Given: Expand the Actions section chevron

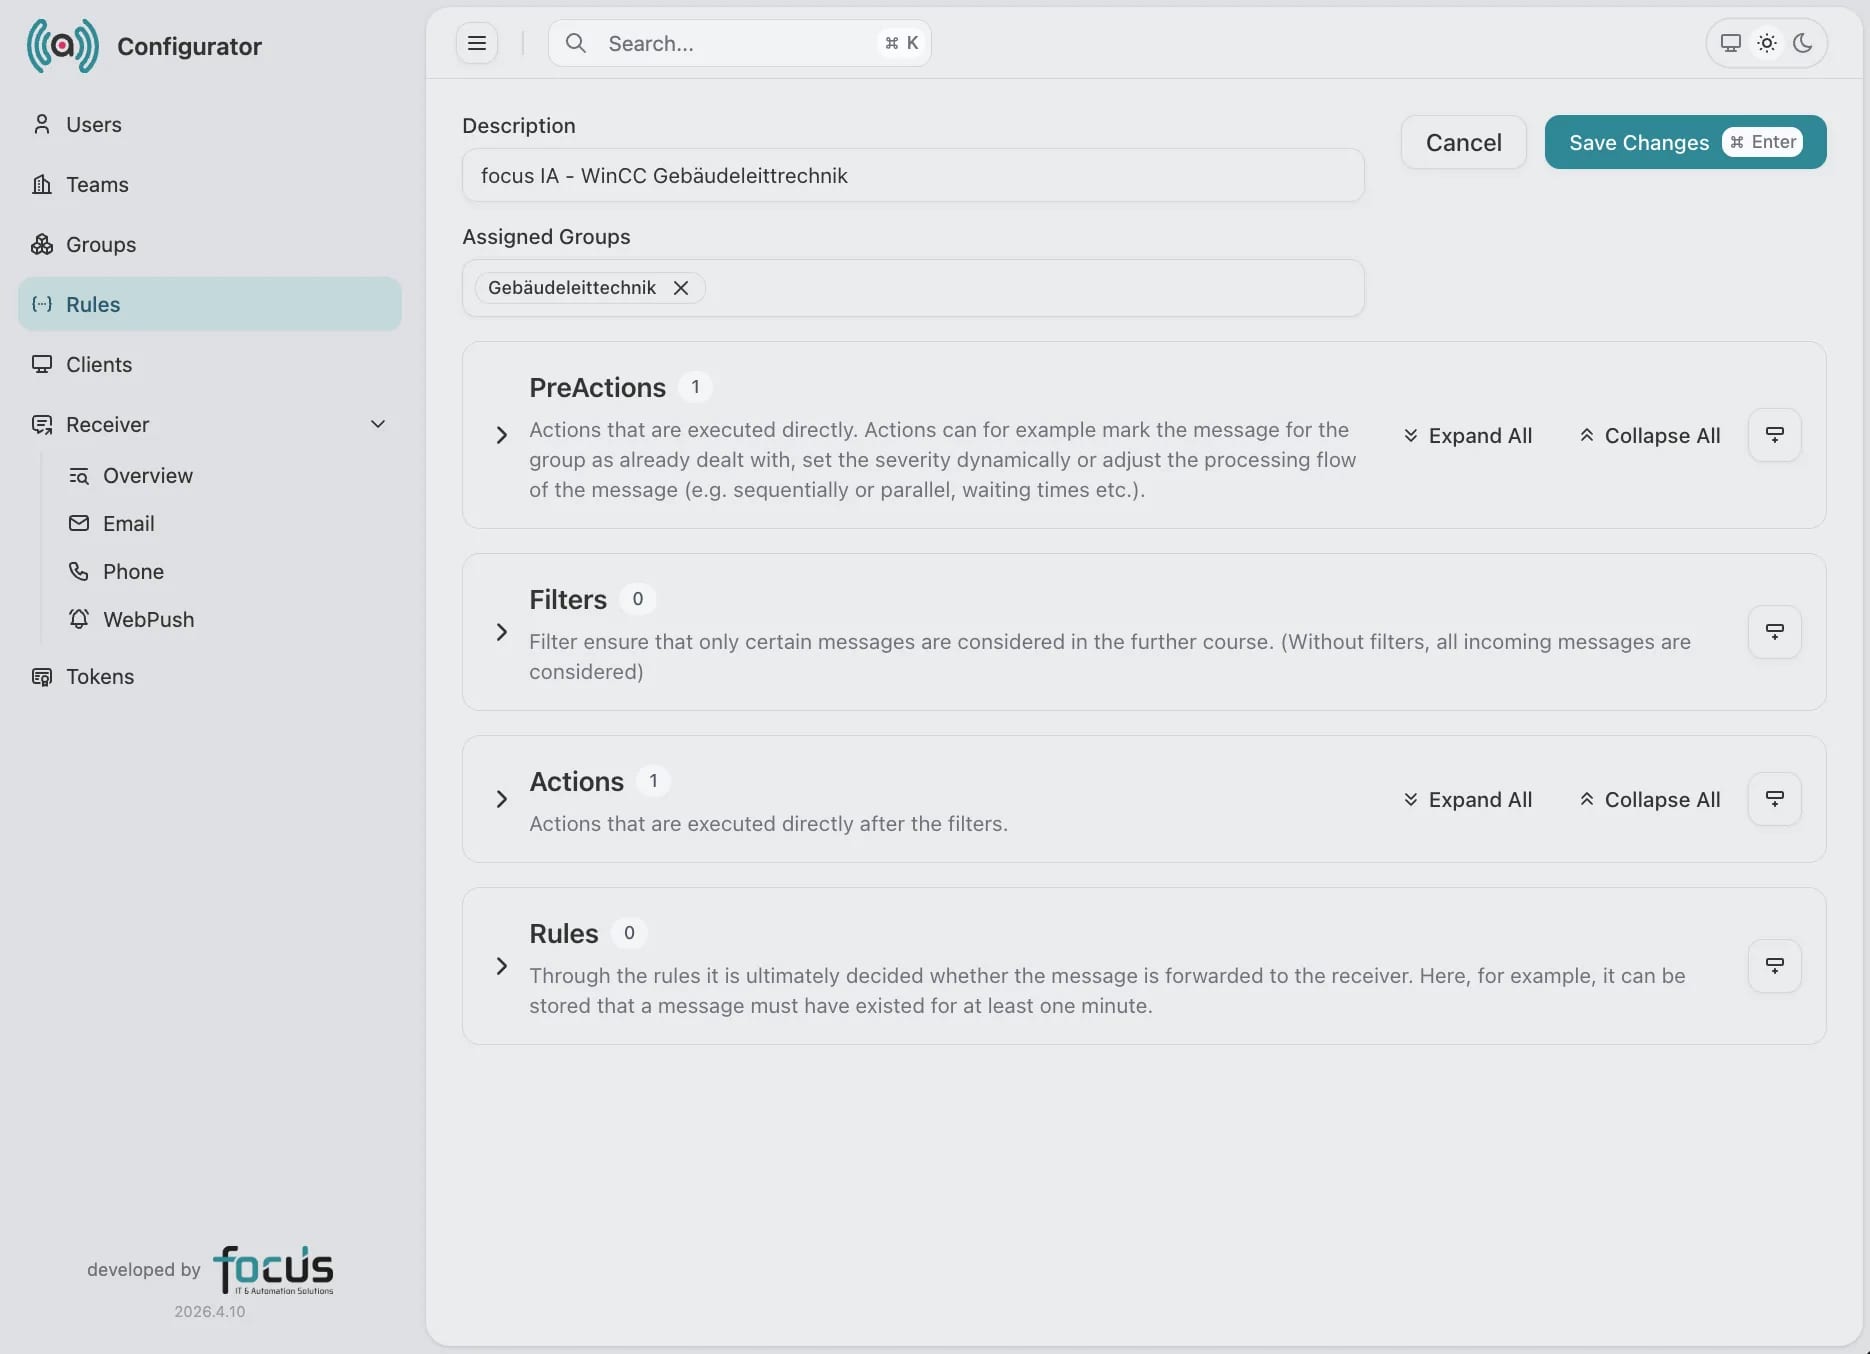Looking at the screenshot, I should coord(502,799).
